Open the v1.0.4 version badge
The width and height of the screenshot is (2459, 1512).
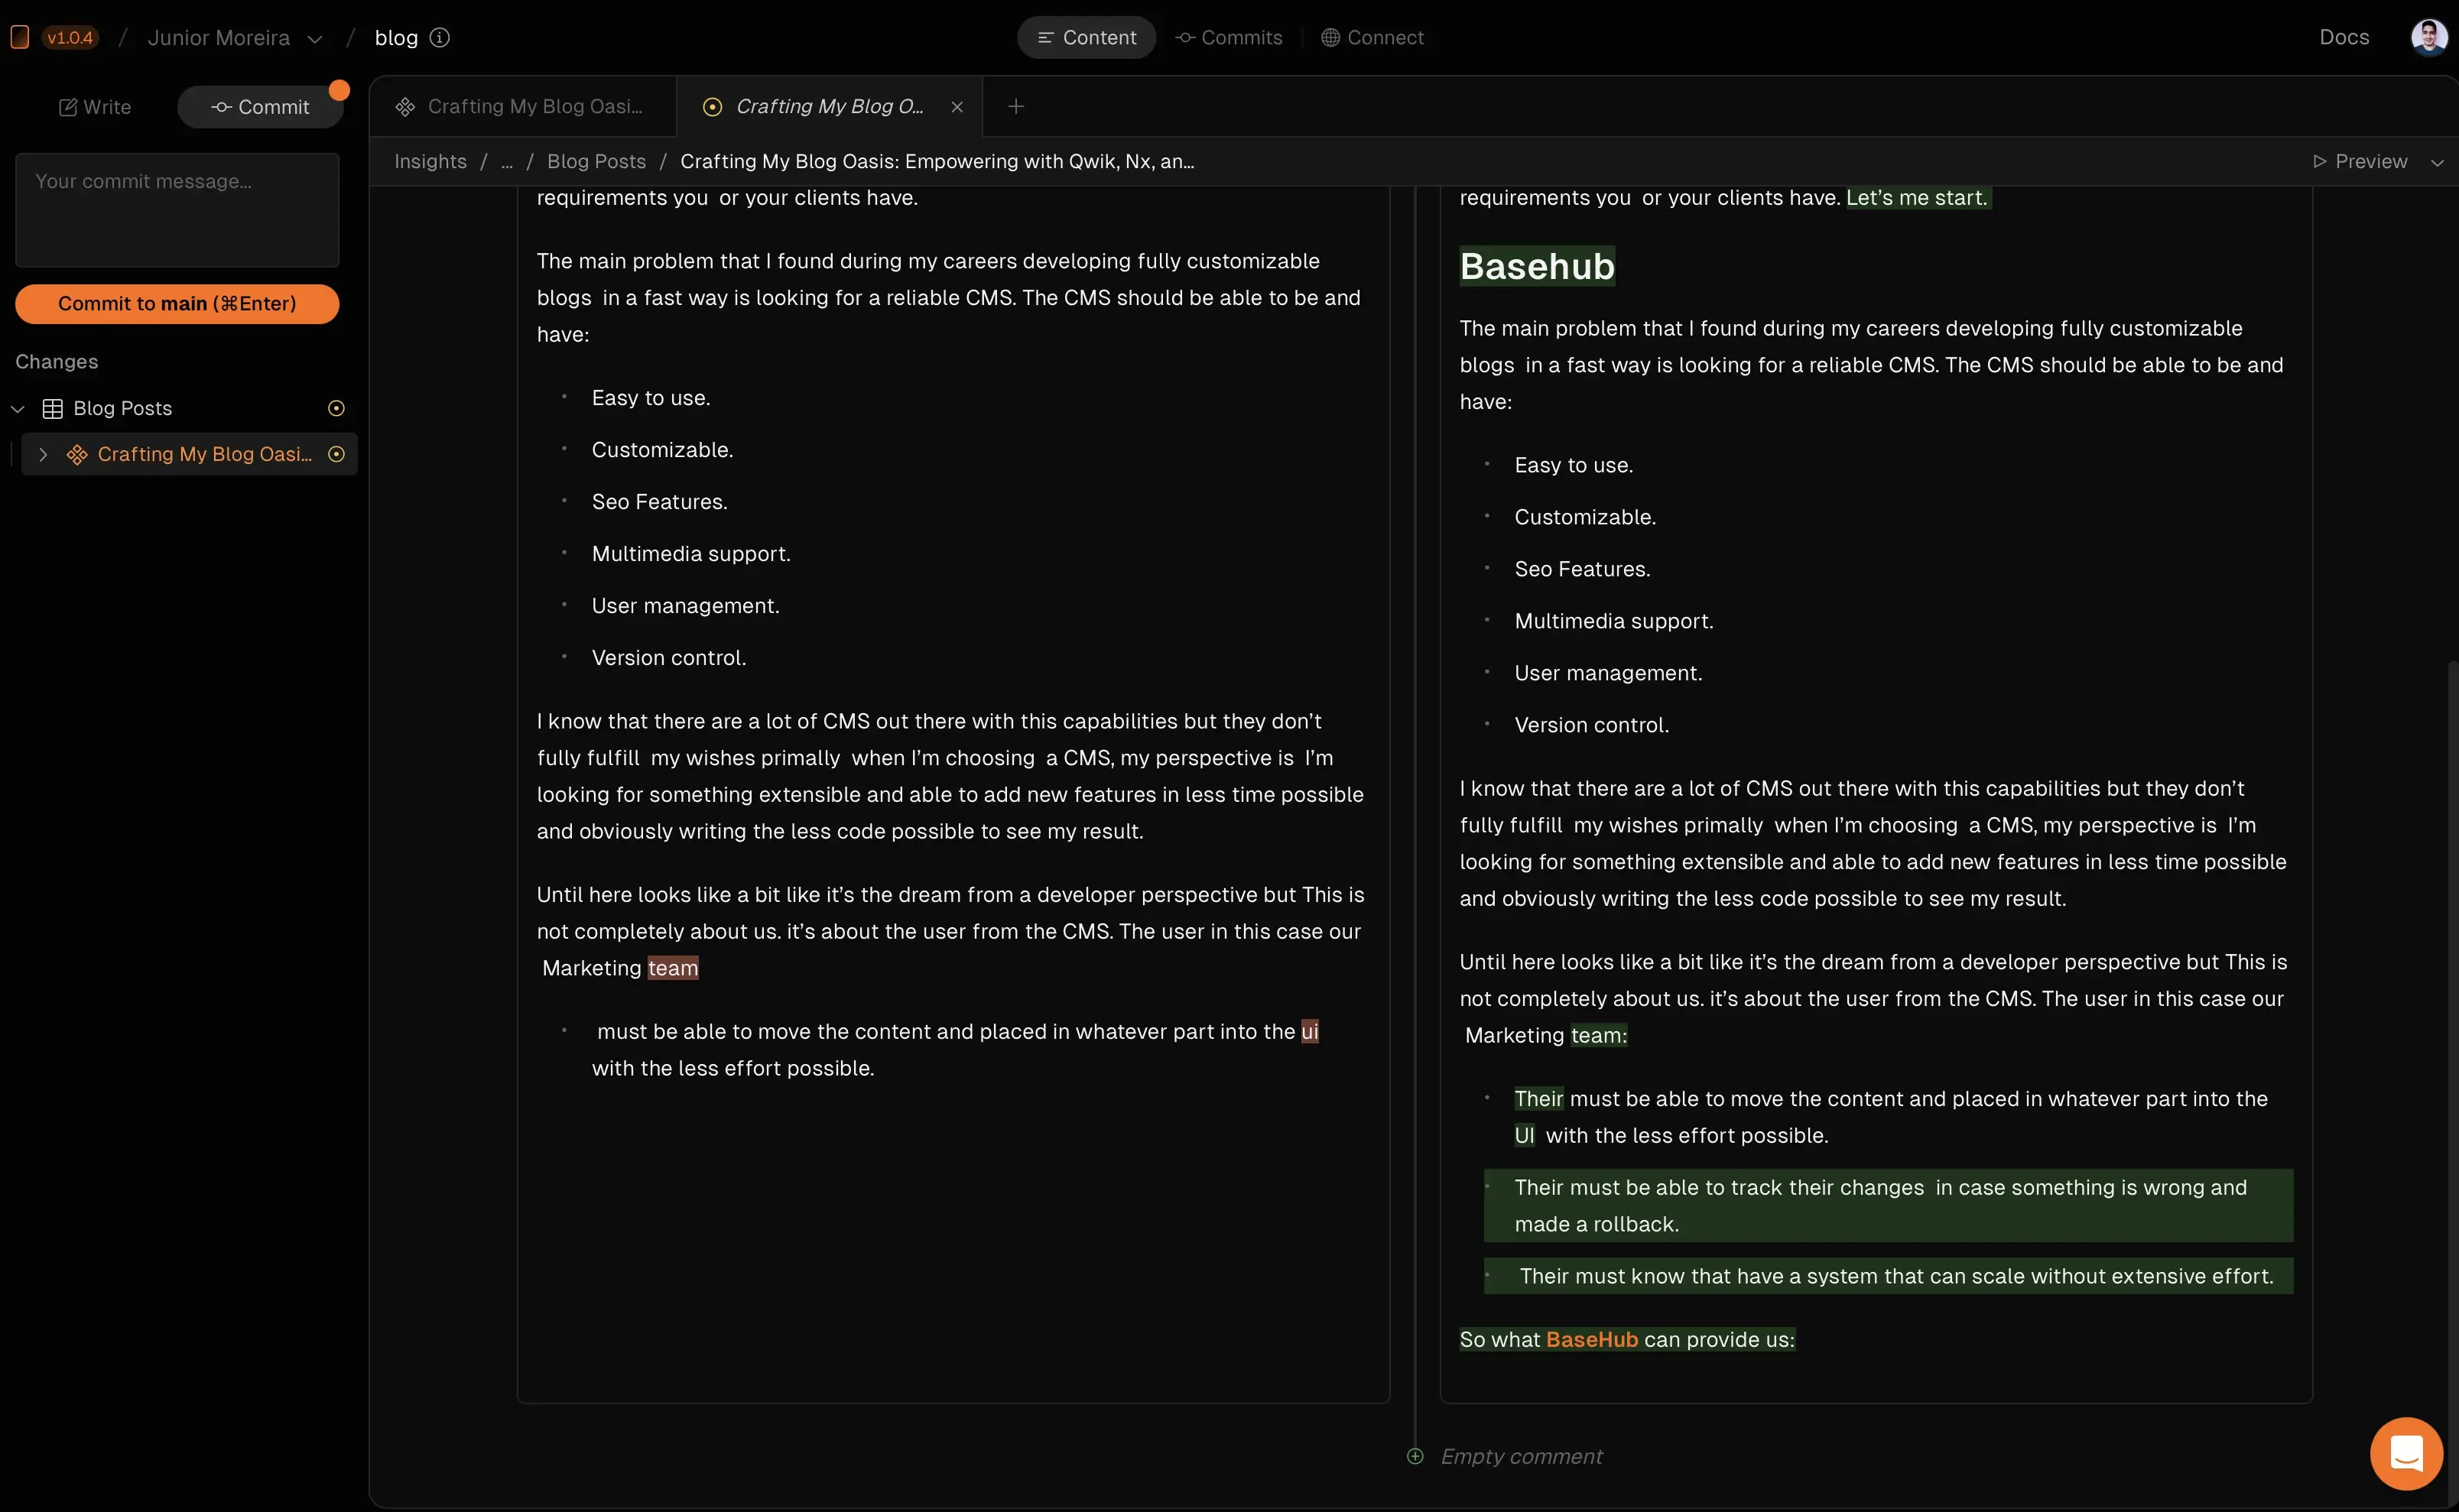pyautogui.click(x=69, y=37)
